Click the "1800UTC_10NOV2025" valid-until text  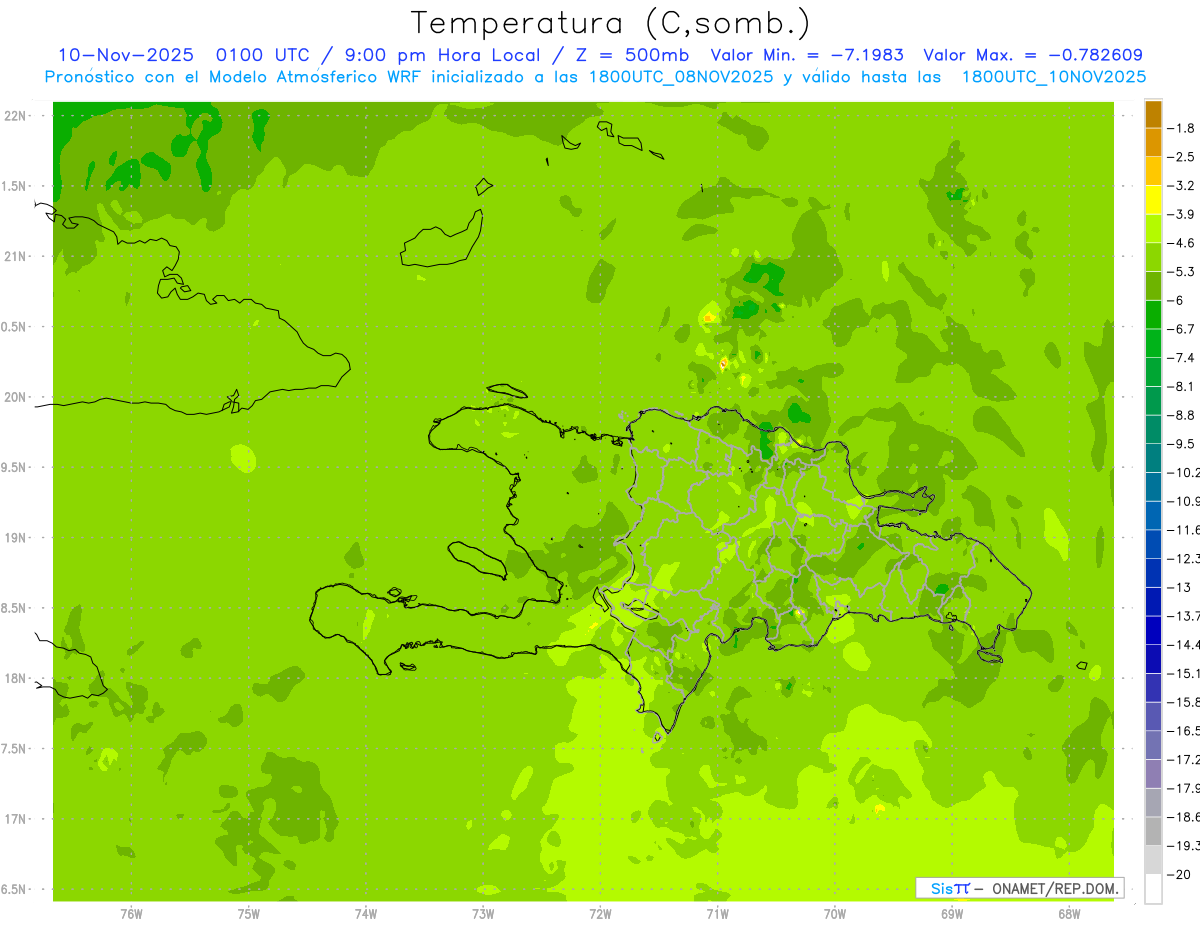[1054, 77]
